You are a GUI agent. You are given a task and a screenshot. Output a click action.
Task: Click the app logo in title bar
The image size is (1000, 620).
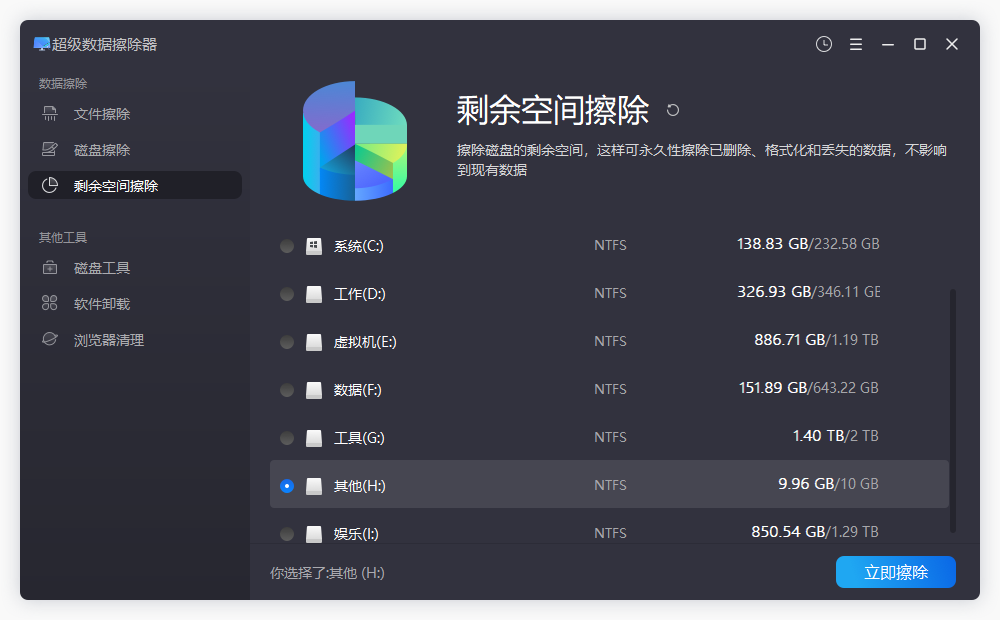point(42,44)
